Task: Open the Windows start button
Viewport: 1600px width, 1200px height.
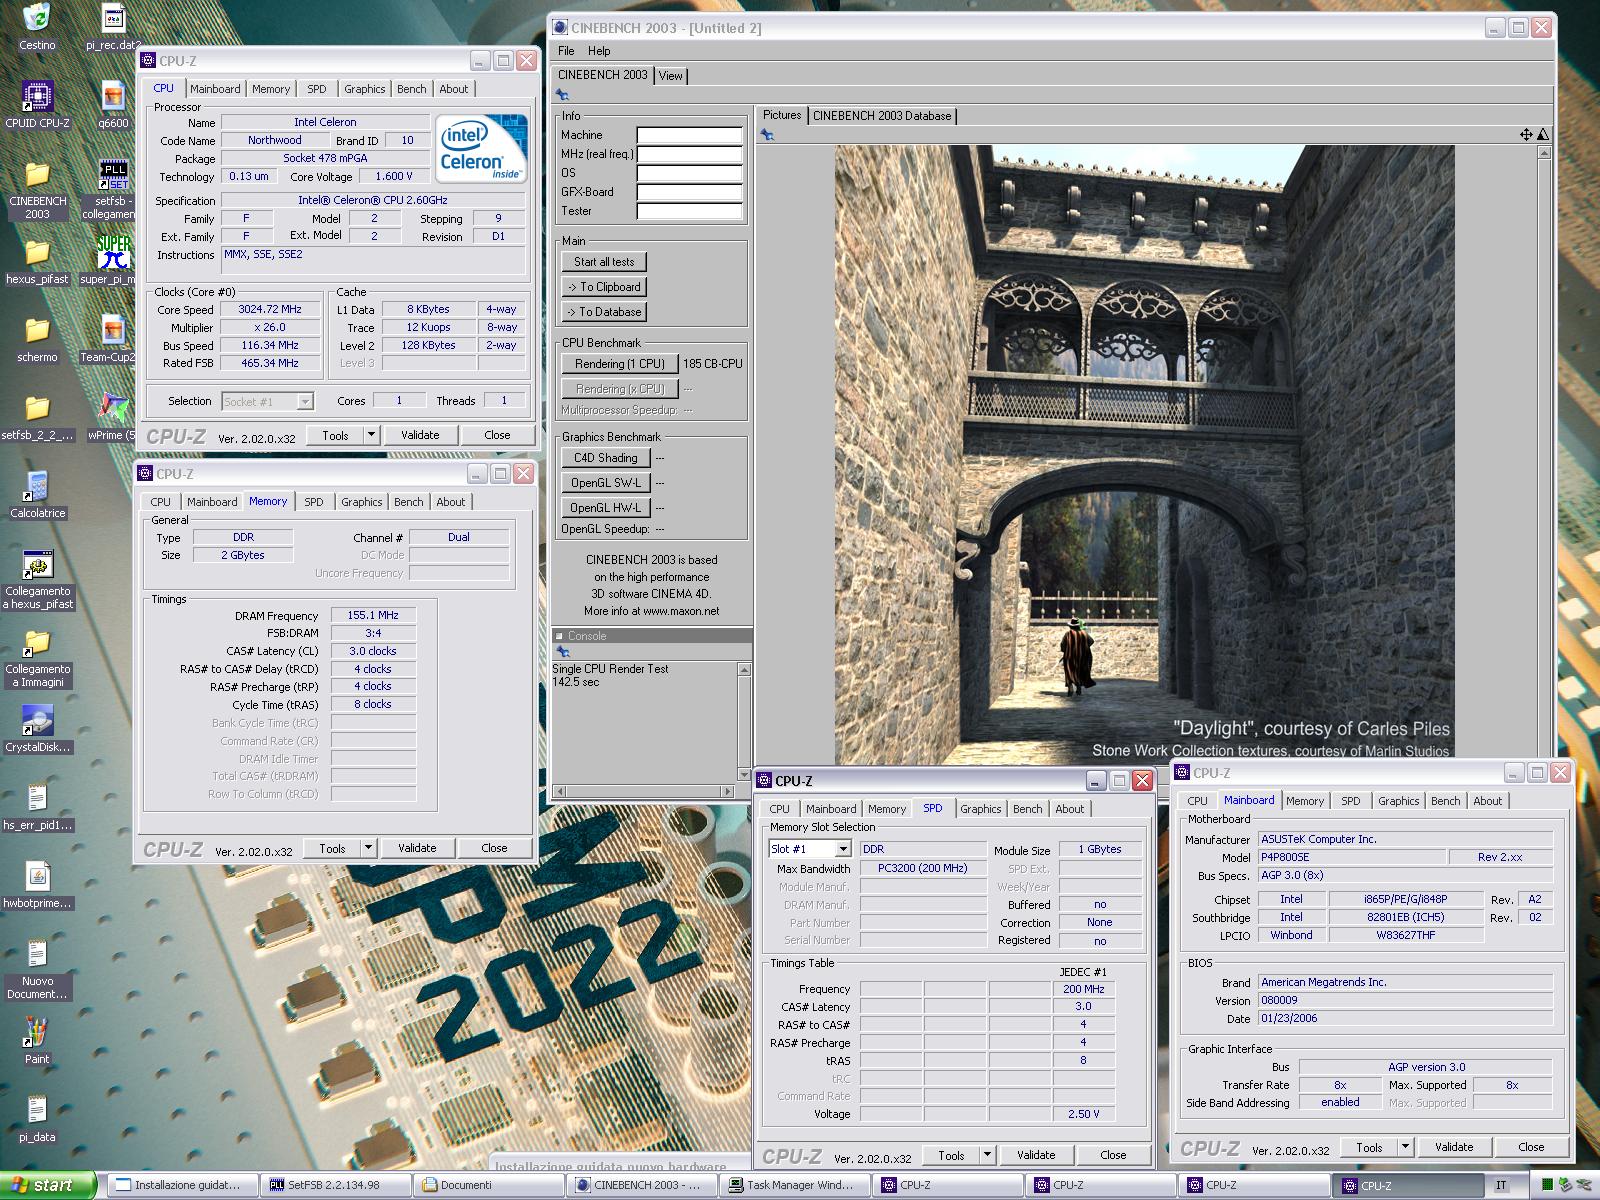Action: (x=48, y=1185)
